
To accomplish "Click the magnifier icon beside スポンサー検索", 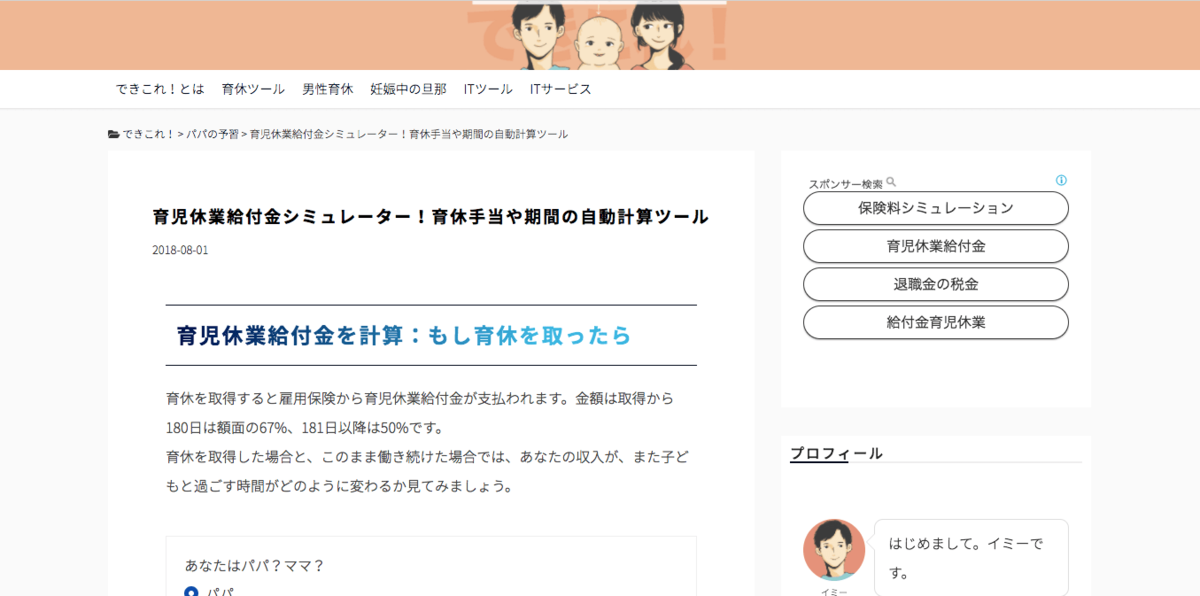I will [891, 183].
